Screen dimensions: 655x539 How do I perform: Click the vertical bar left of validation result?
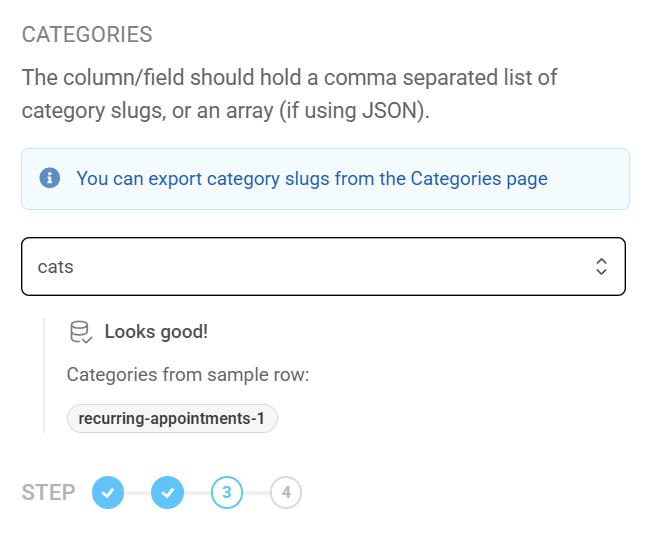point(44,375)
